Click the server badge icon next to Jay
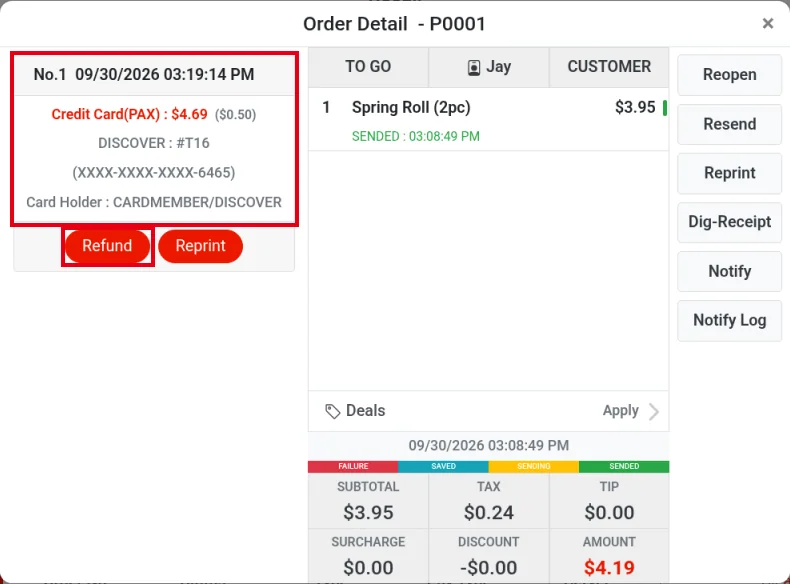Viewport: 790px width, 584px height. pyautogui.click(x=474, y=68)
